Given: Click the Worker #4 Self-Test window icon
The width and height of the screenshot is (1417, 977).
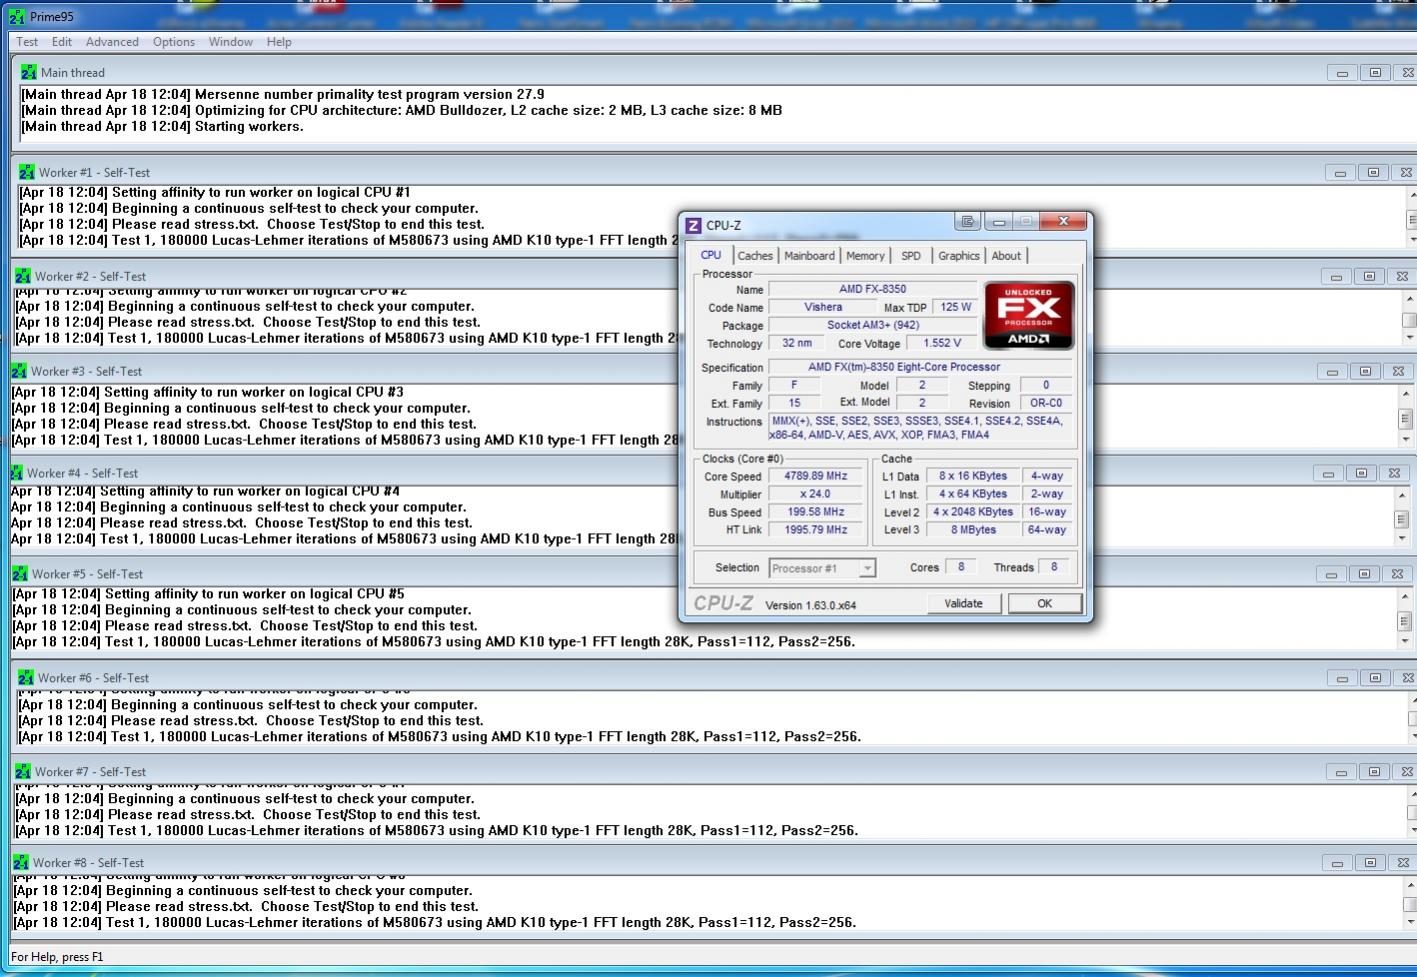Looking at the screenshot, I should click(16, 473).
